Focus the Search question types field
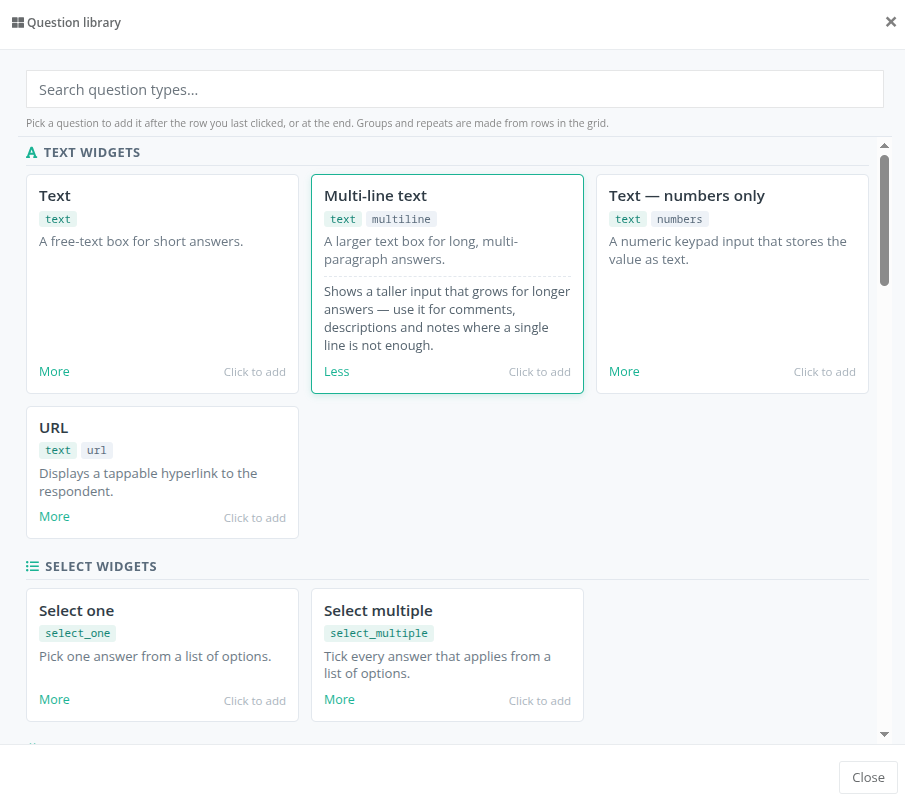 pyautogui.click(x=455, y=89)
